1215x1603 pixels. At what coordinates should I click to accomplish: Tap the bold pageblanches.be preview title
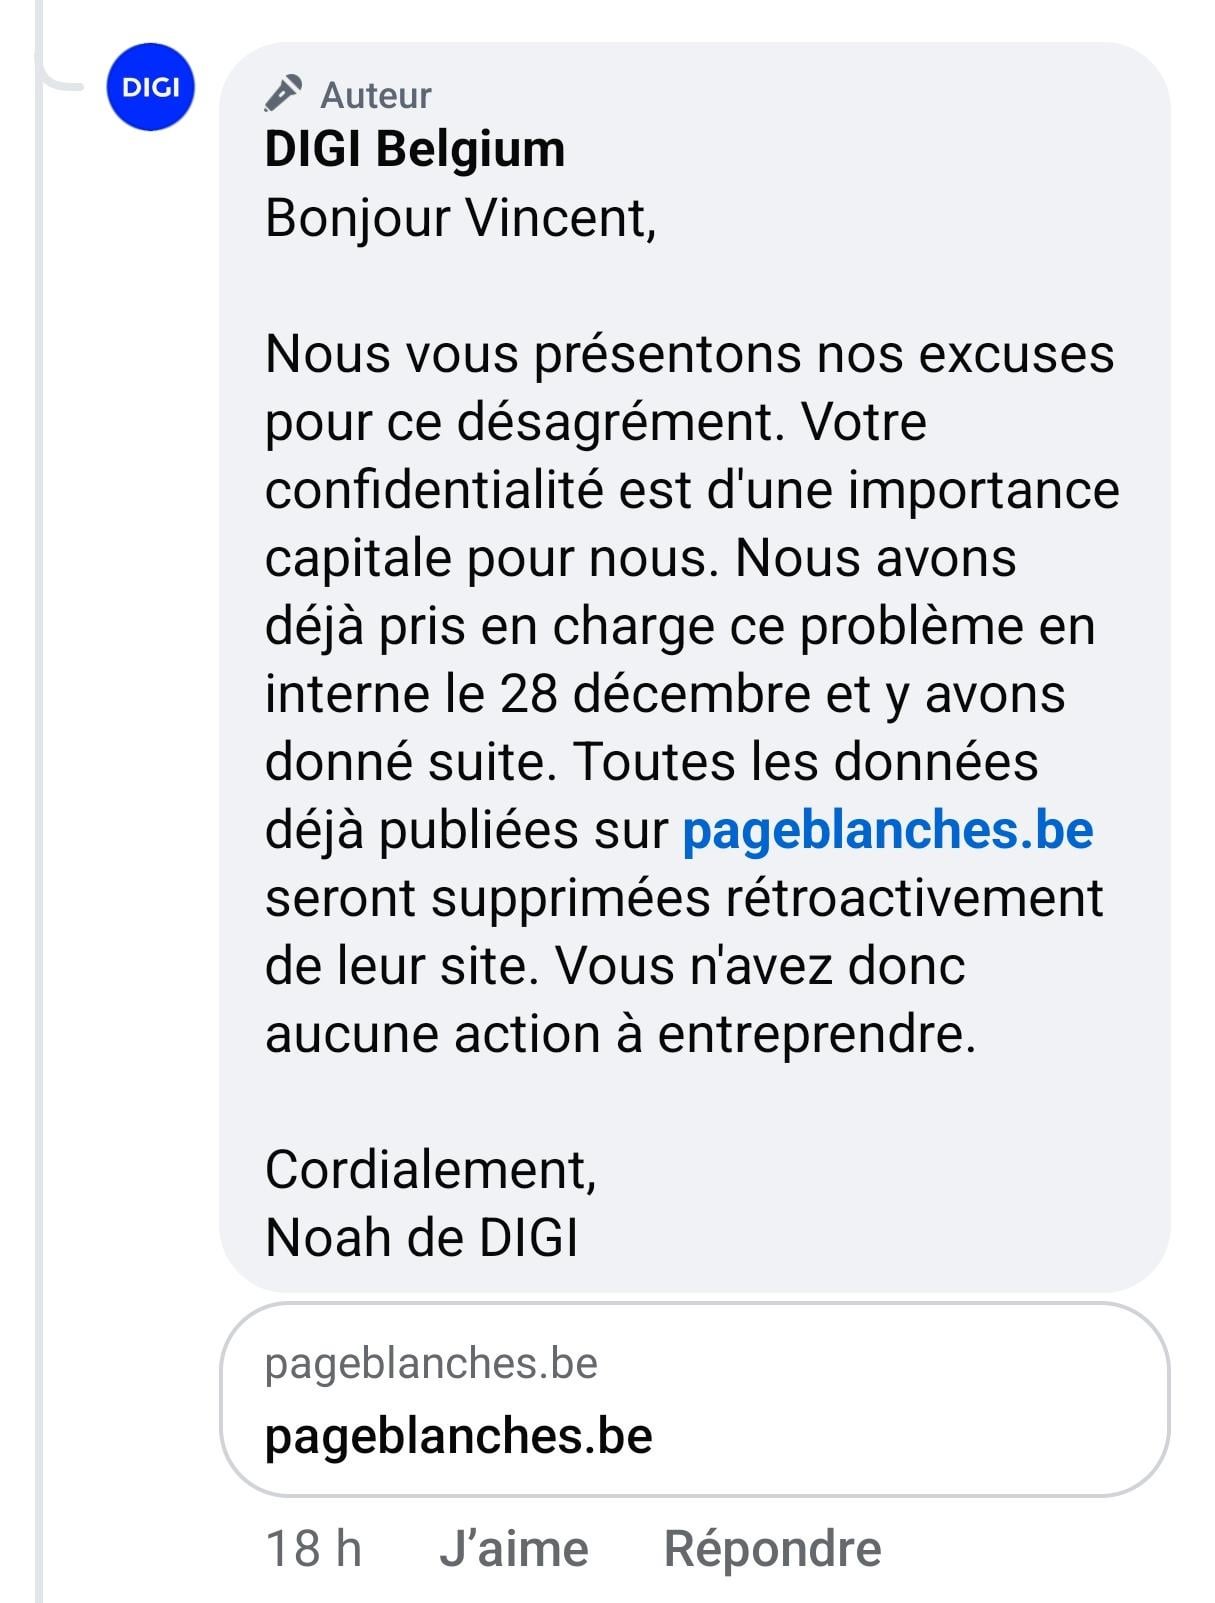[x=459, y=1437]
